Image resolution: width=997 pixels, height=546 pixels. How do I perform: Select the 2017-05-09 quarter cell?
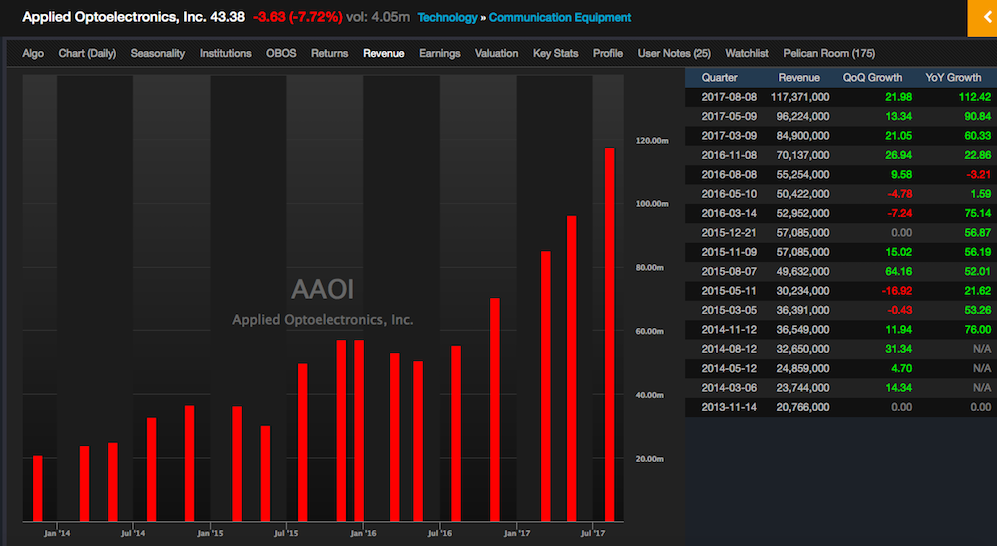[729, 116]
